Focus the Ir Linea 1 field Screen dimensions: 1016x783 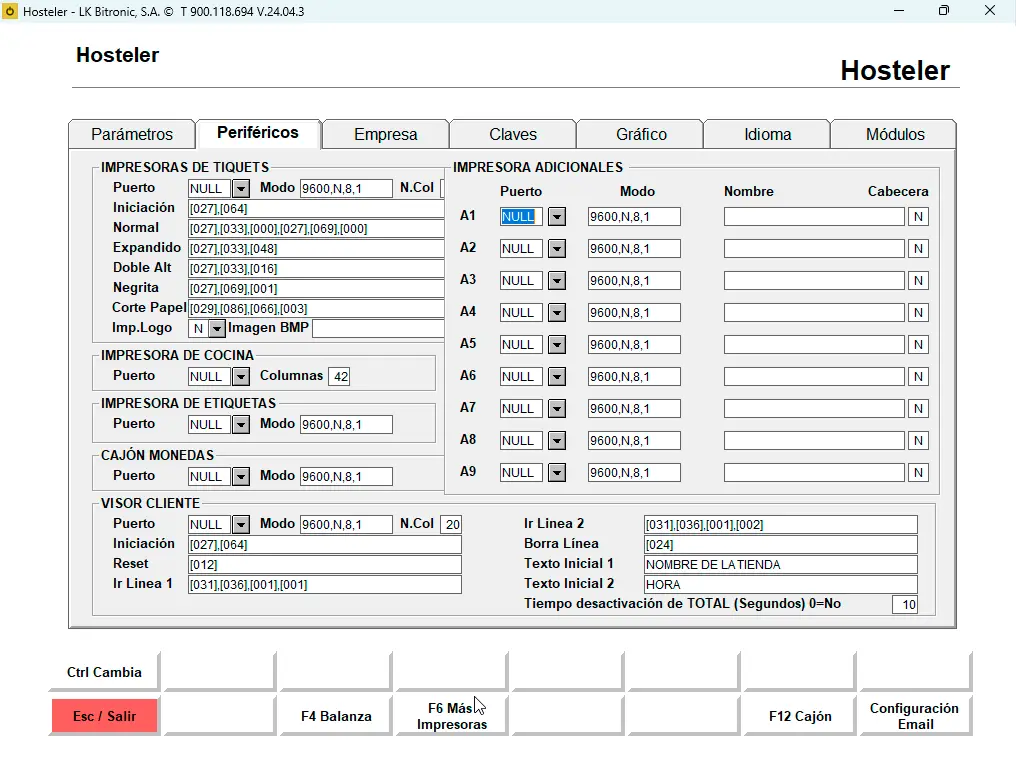(325, 585)
